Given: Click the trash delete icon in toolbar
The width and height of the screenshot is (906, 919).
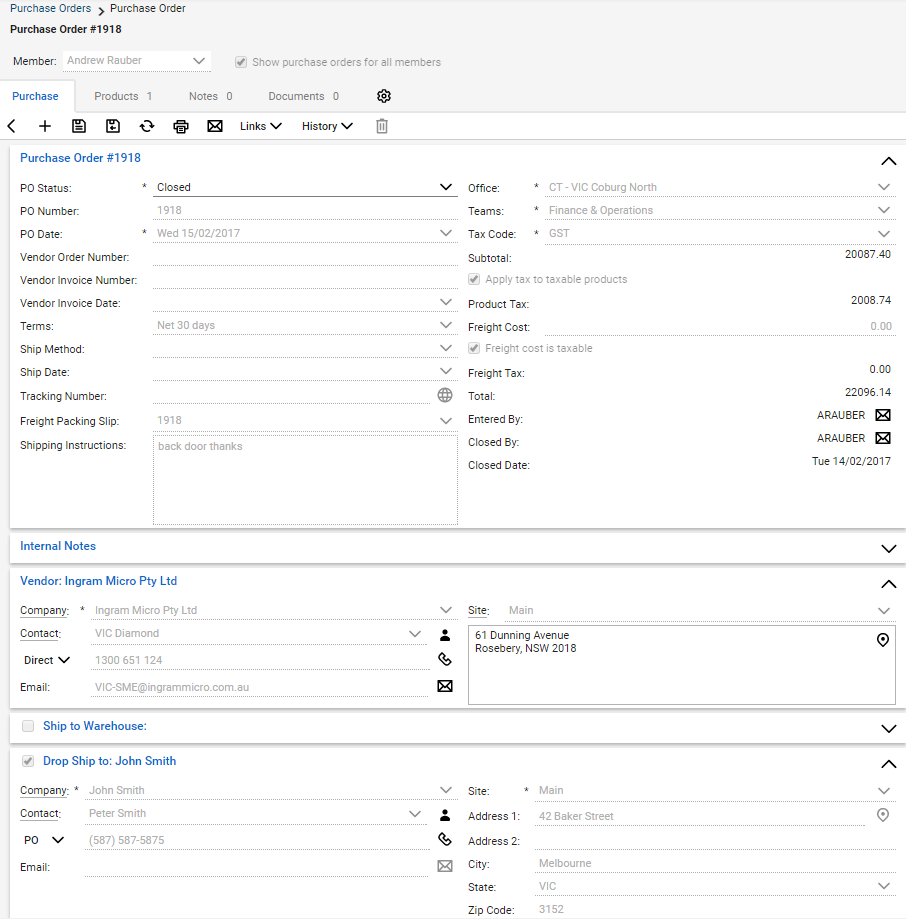Looking at the screenshot, I should coord(381,126).
